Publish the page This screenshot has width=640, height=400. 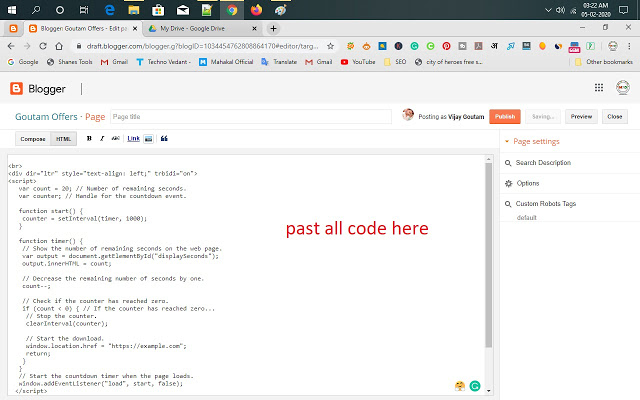505,116
